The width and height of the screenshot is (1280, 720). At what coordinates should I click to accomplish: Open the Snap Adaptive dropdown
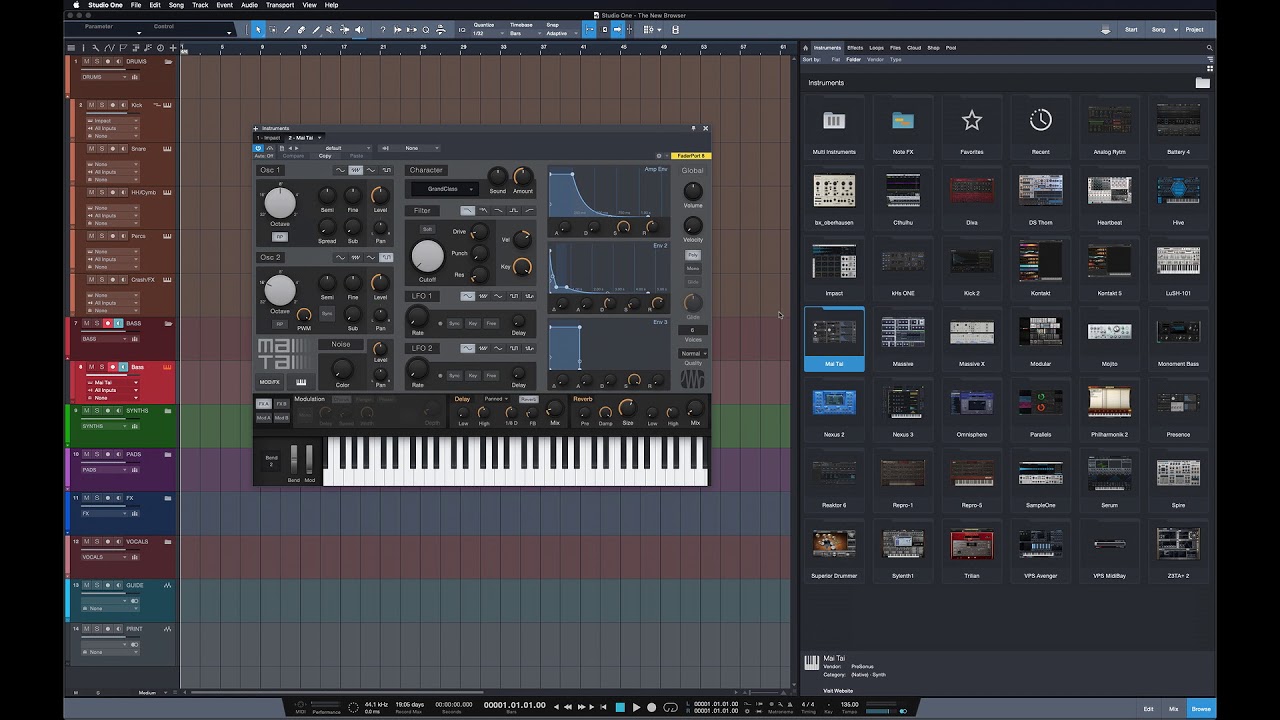tap(561, 33)
